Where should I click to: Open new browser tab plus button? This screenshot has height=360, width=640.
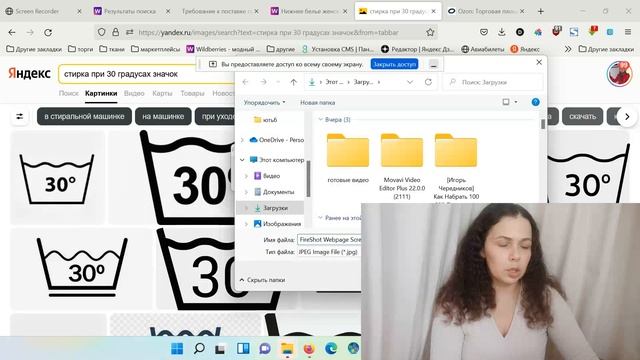[x=540, y=11]
